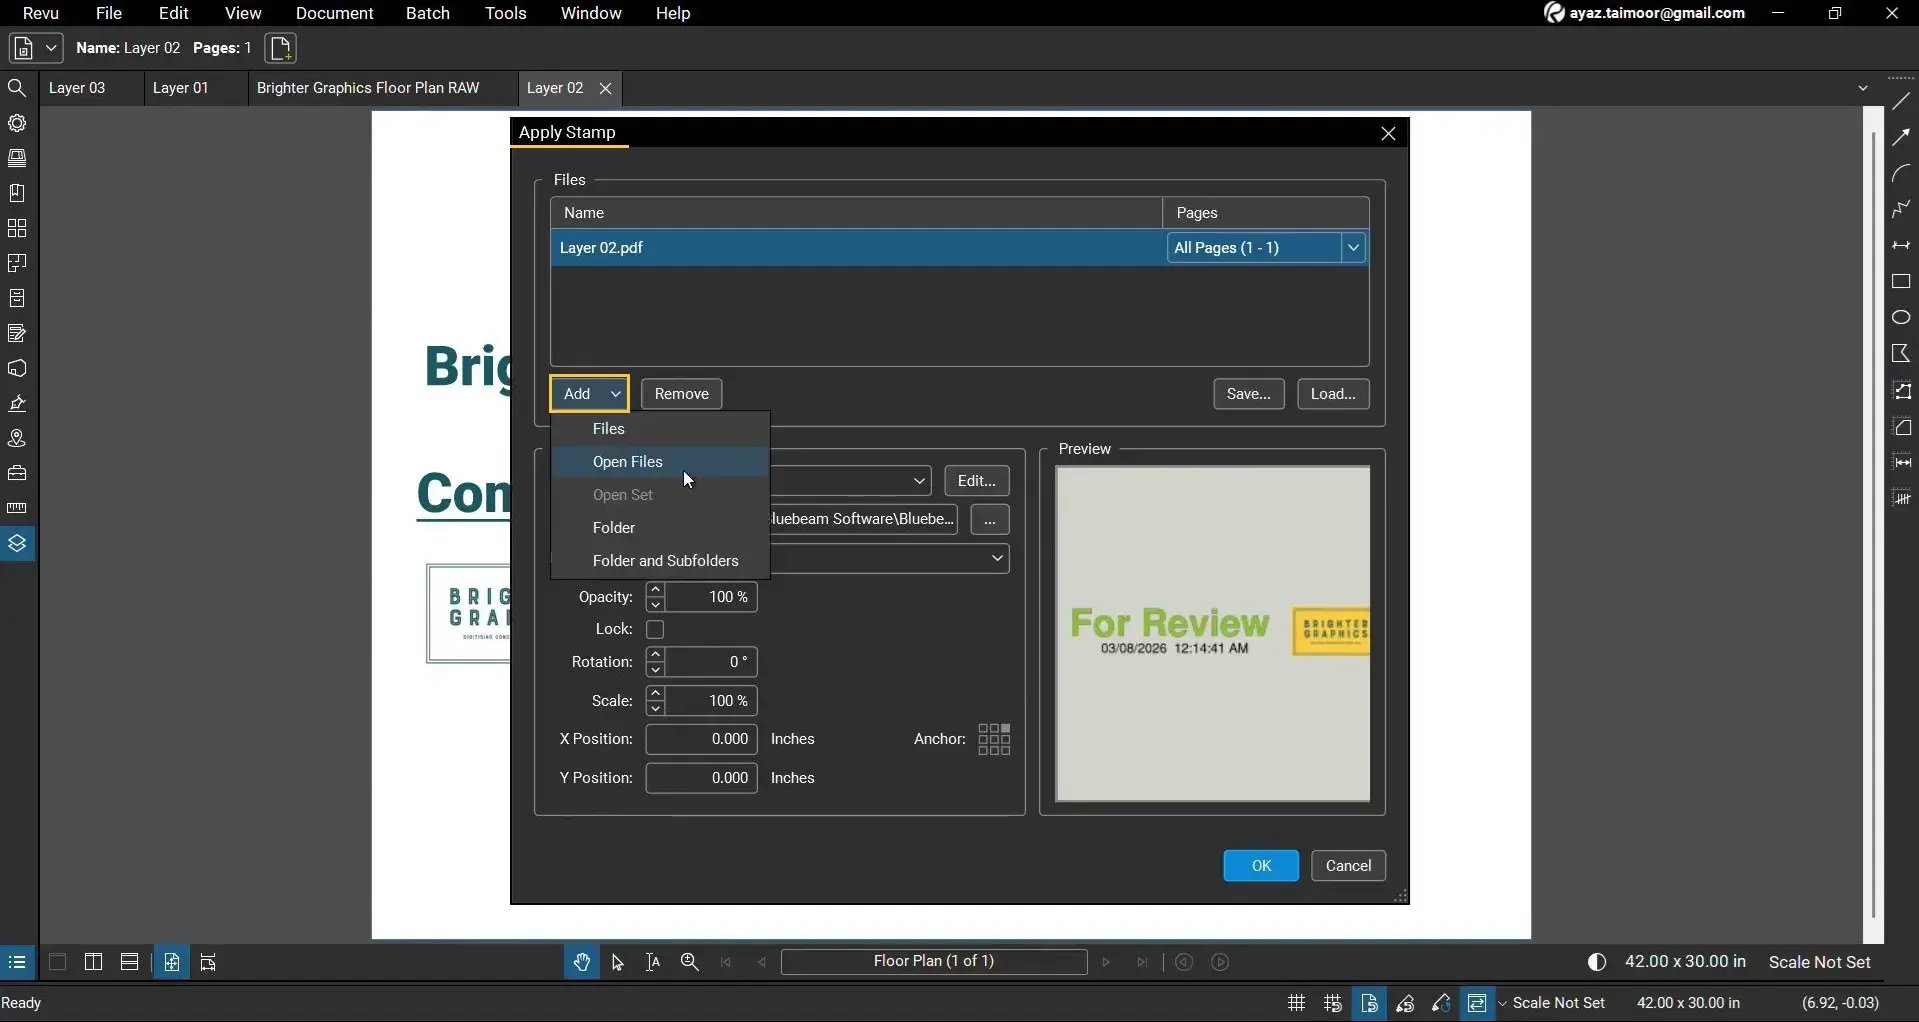Click the Edit... stamp button
1919x1022 pixels.
tap(976, 481)
